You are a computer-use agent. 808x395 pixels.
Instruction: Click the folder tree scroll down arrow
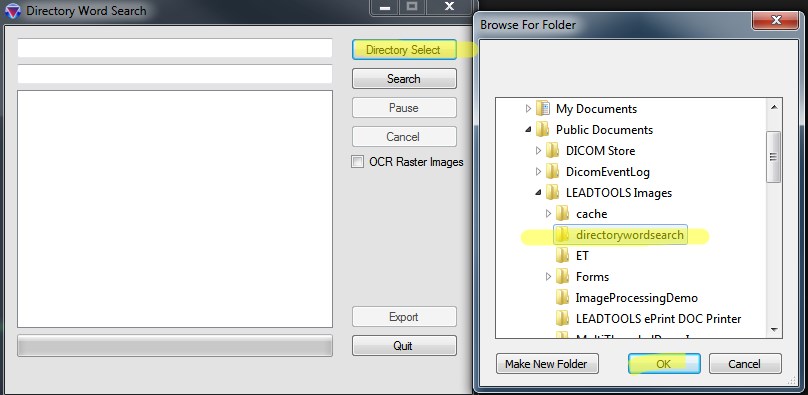773,330
